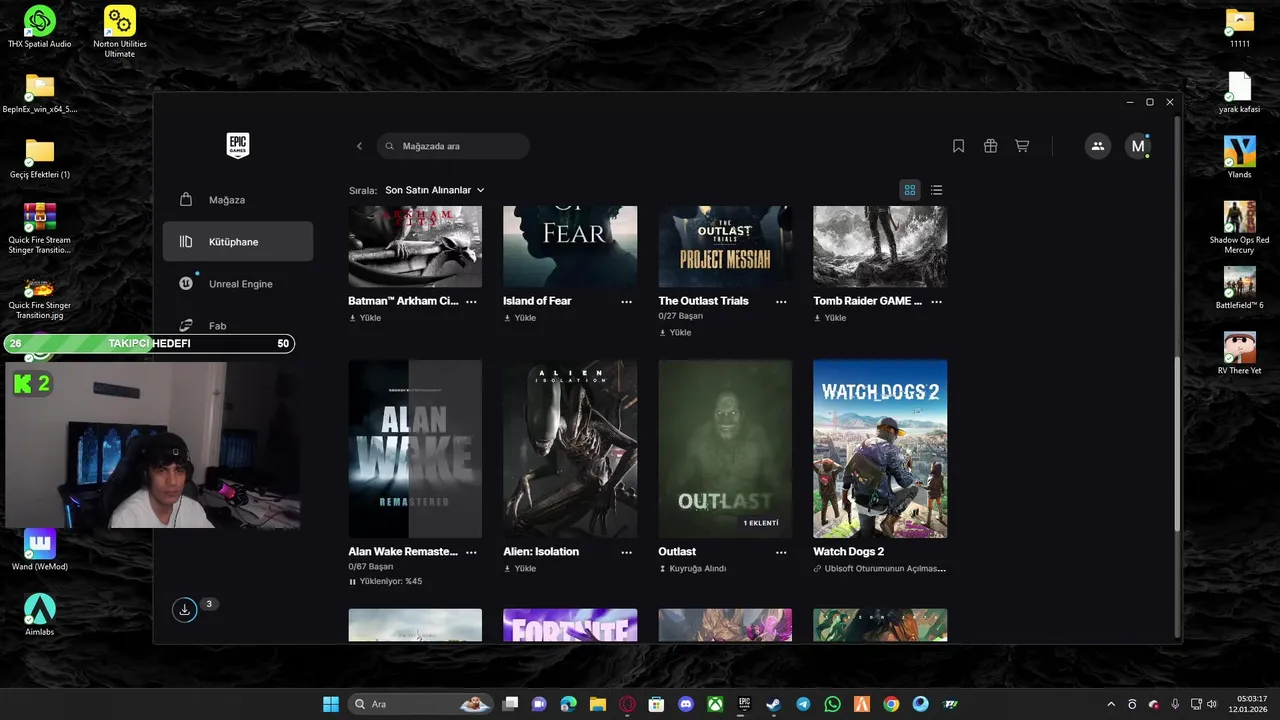Open Steam from the taskbar
1280x720 pixels.
point(774,704)
